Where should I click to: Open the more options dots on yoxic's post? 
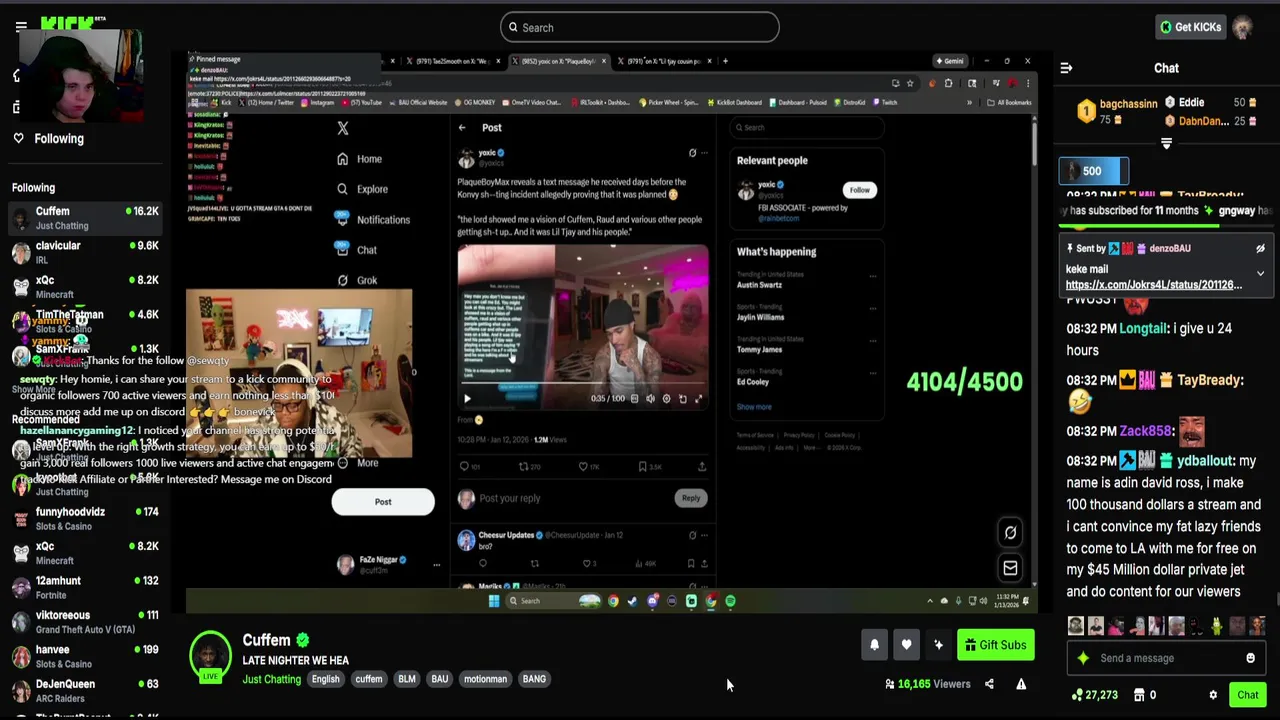[x=704, y=153]
